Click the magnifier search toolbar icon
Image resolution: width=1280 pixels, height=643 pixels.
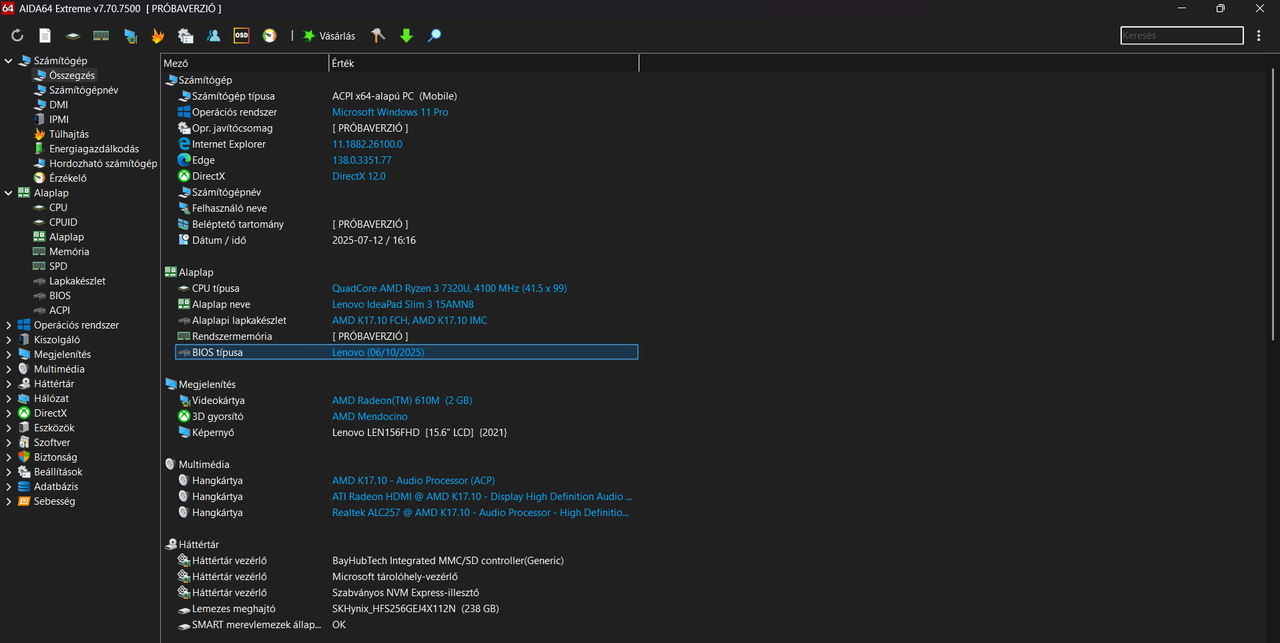pyautogui.click(x=434, y=35)
